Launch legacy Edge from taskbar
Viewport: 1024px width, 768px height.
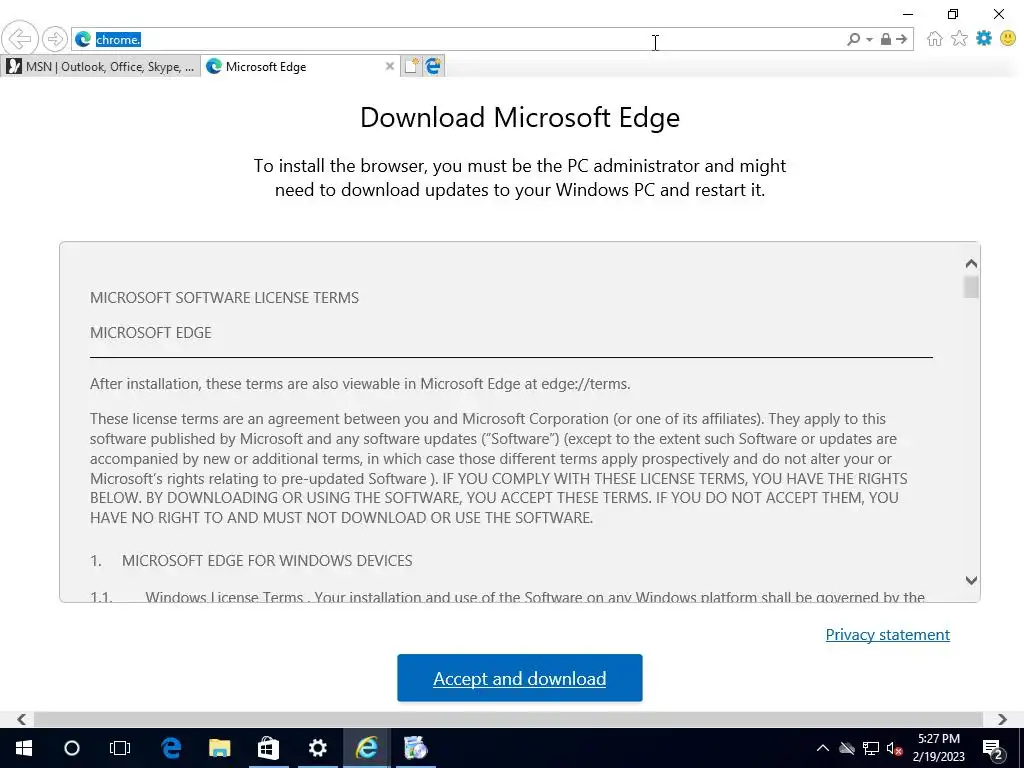point(171,748)
